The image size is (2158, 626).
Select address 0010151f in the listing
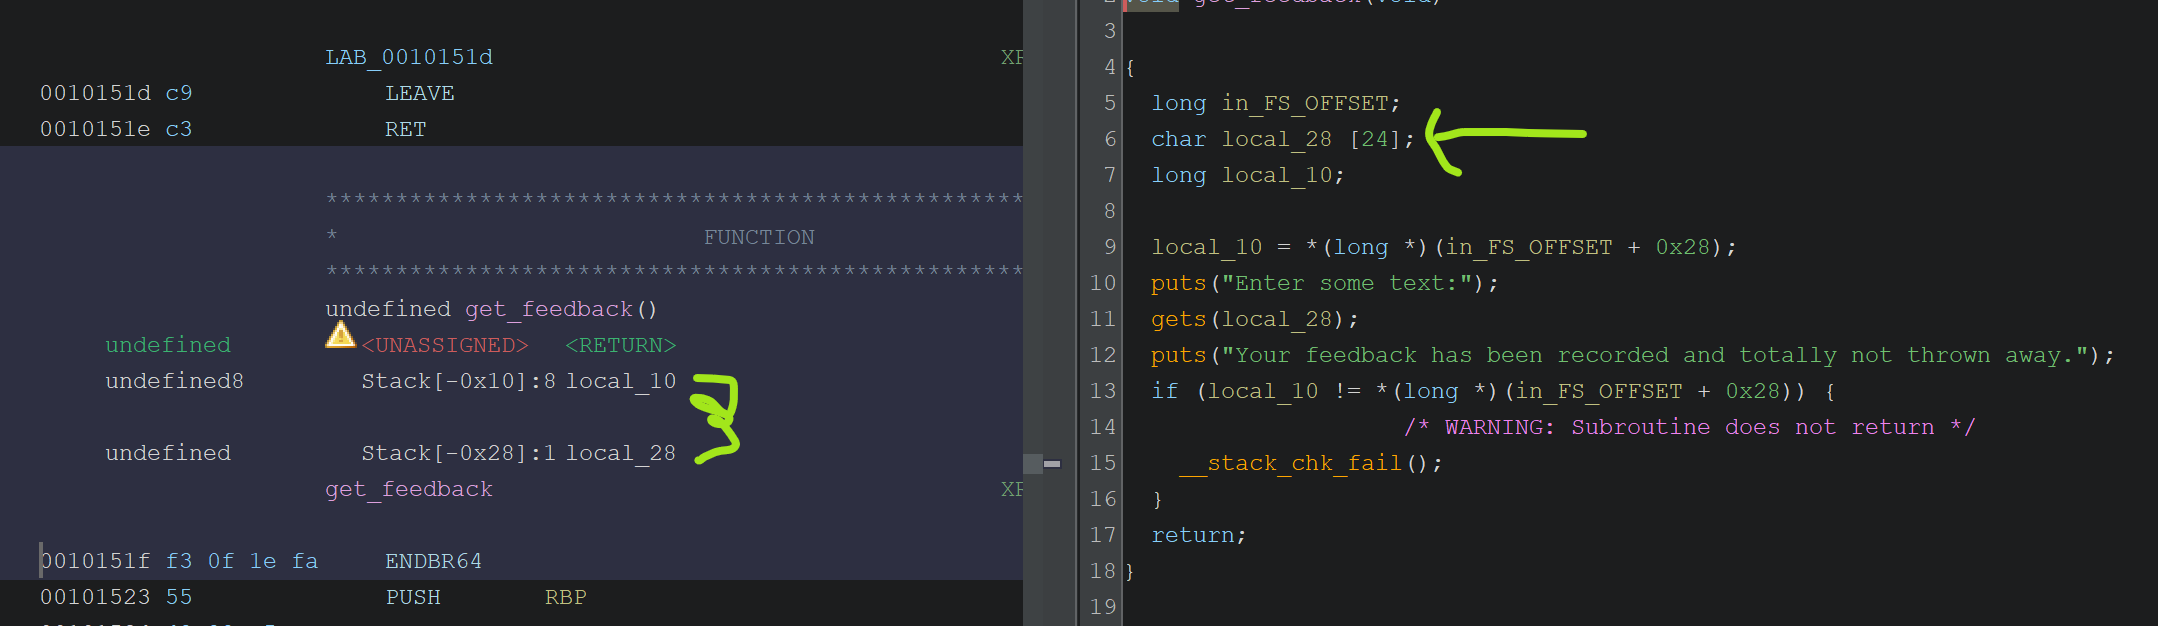point(95,561)
